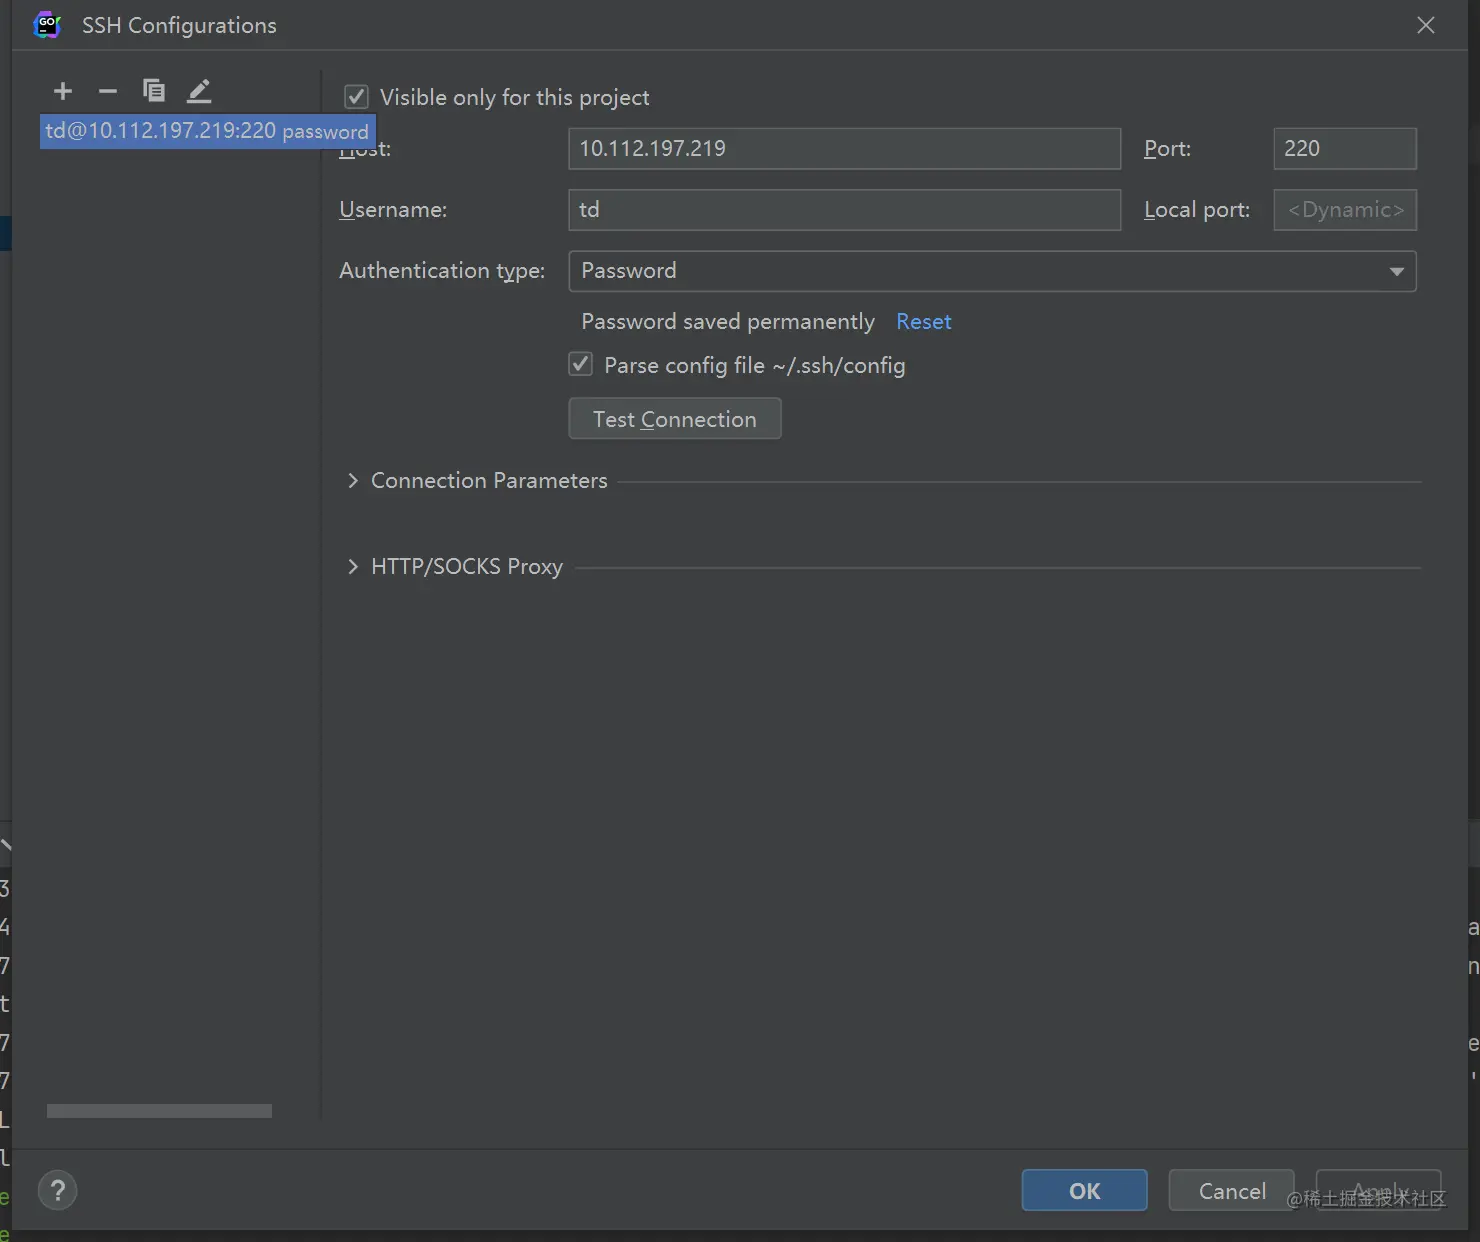The height and width of the screenshot is (1242, 1480).
Task: Expand the HTTP/SOCKS Proxy section
Action: click(x=352, y=567)
